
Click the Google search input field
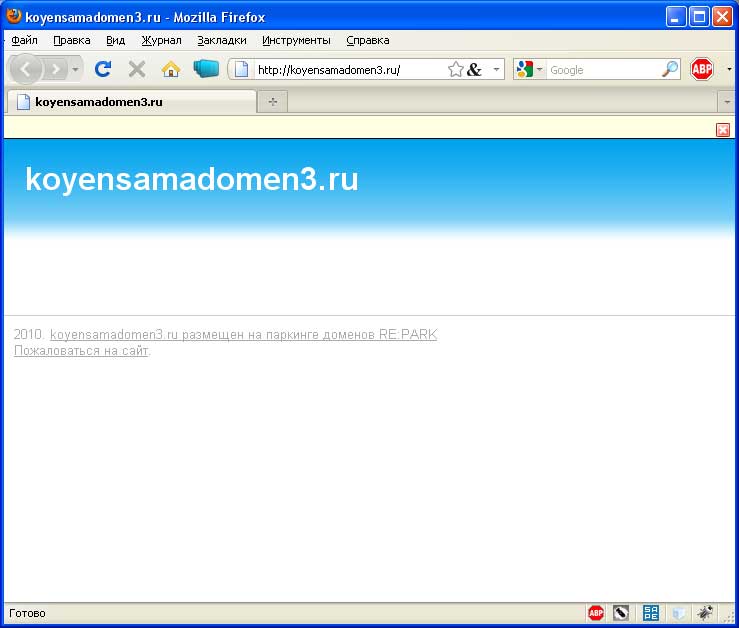tap(603, 70)
